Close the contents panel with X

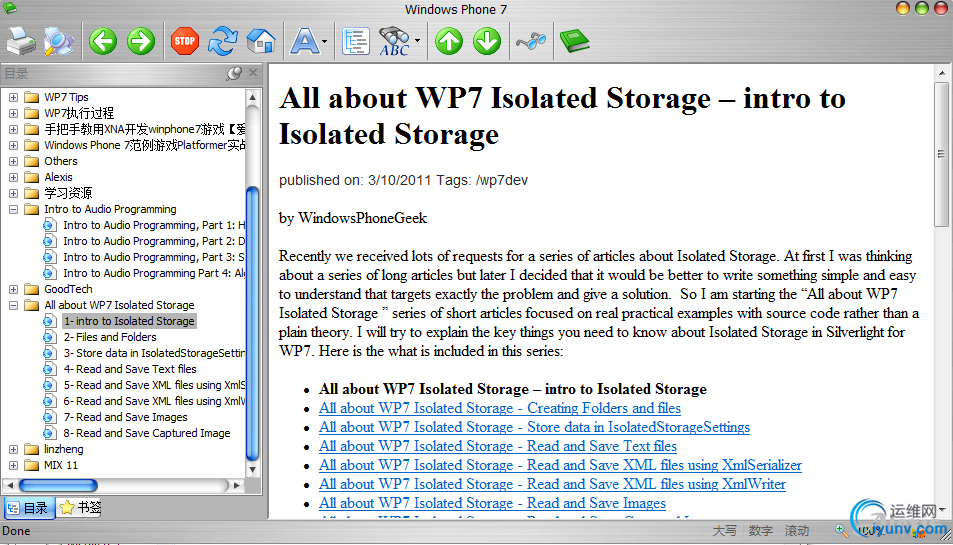click(x=253, y=73)
